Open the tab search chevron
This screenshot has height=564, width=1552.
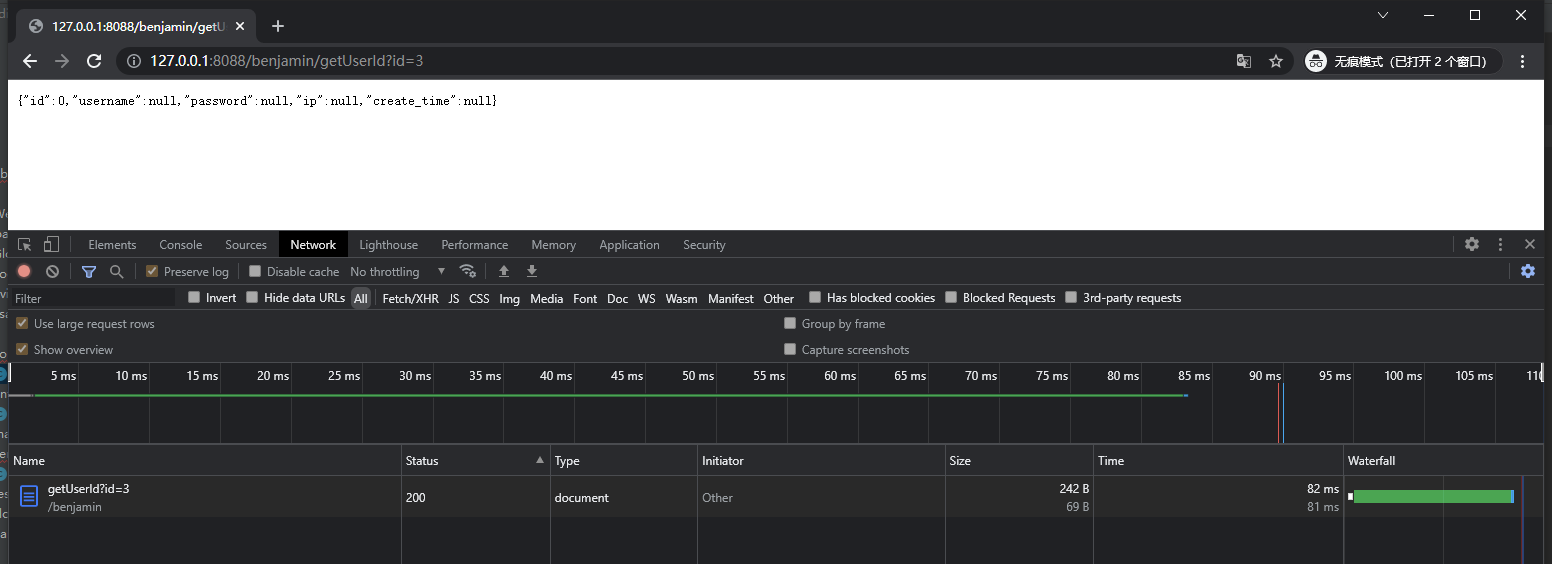click(x=1383, y=15)
